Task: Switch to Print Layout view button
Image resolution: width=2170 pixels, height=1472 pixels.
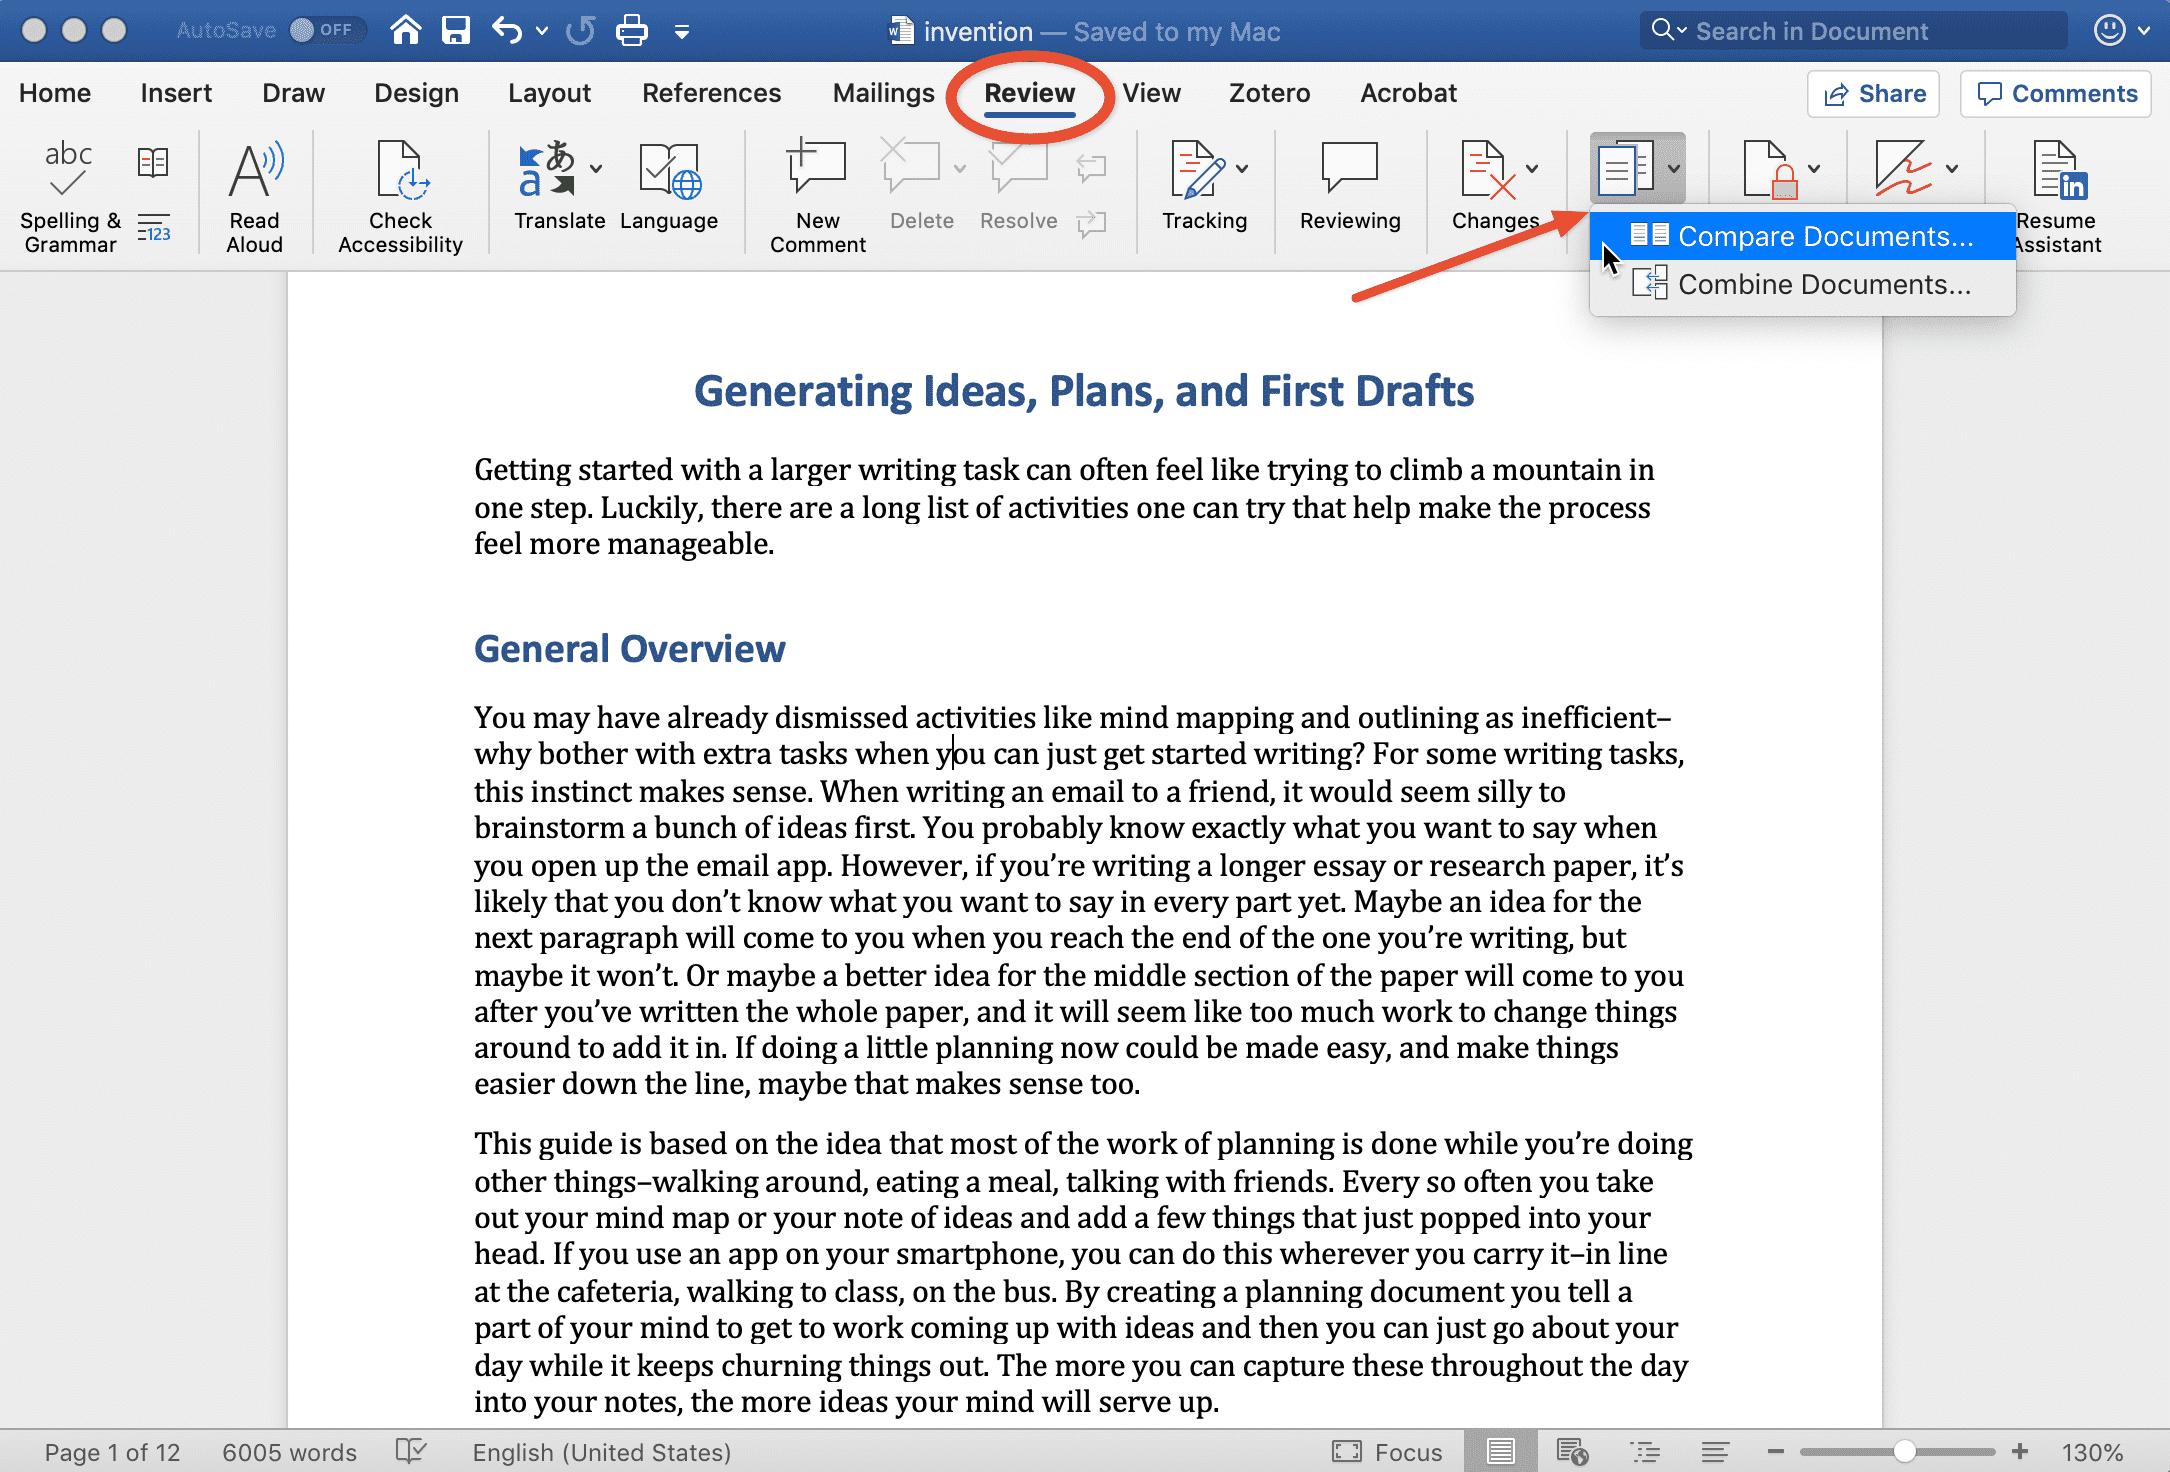Action: [1500, 1452]
